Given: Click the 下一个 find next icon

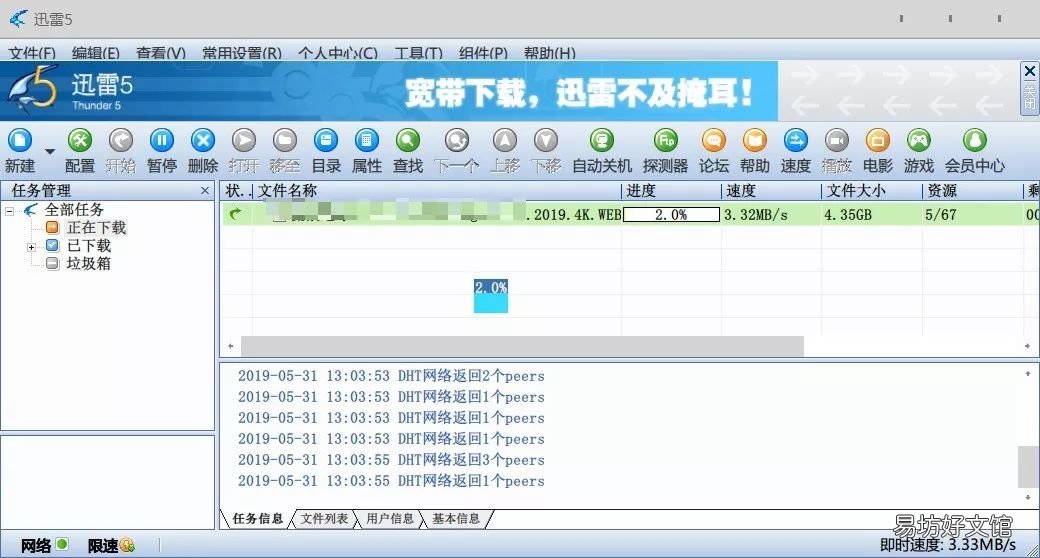Looking at the screenshot, I should click(x=456, y=140).
